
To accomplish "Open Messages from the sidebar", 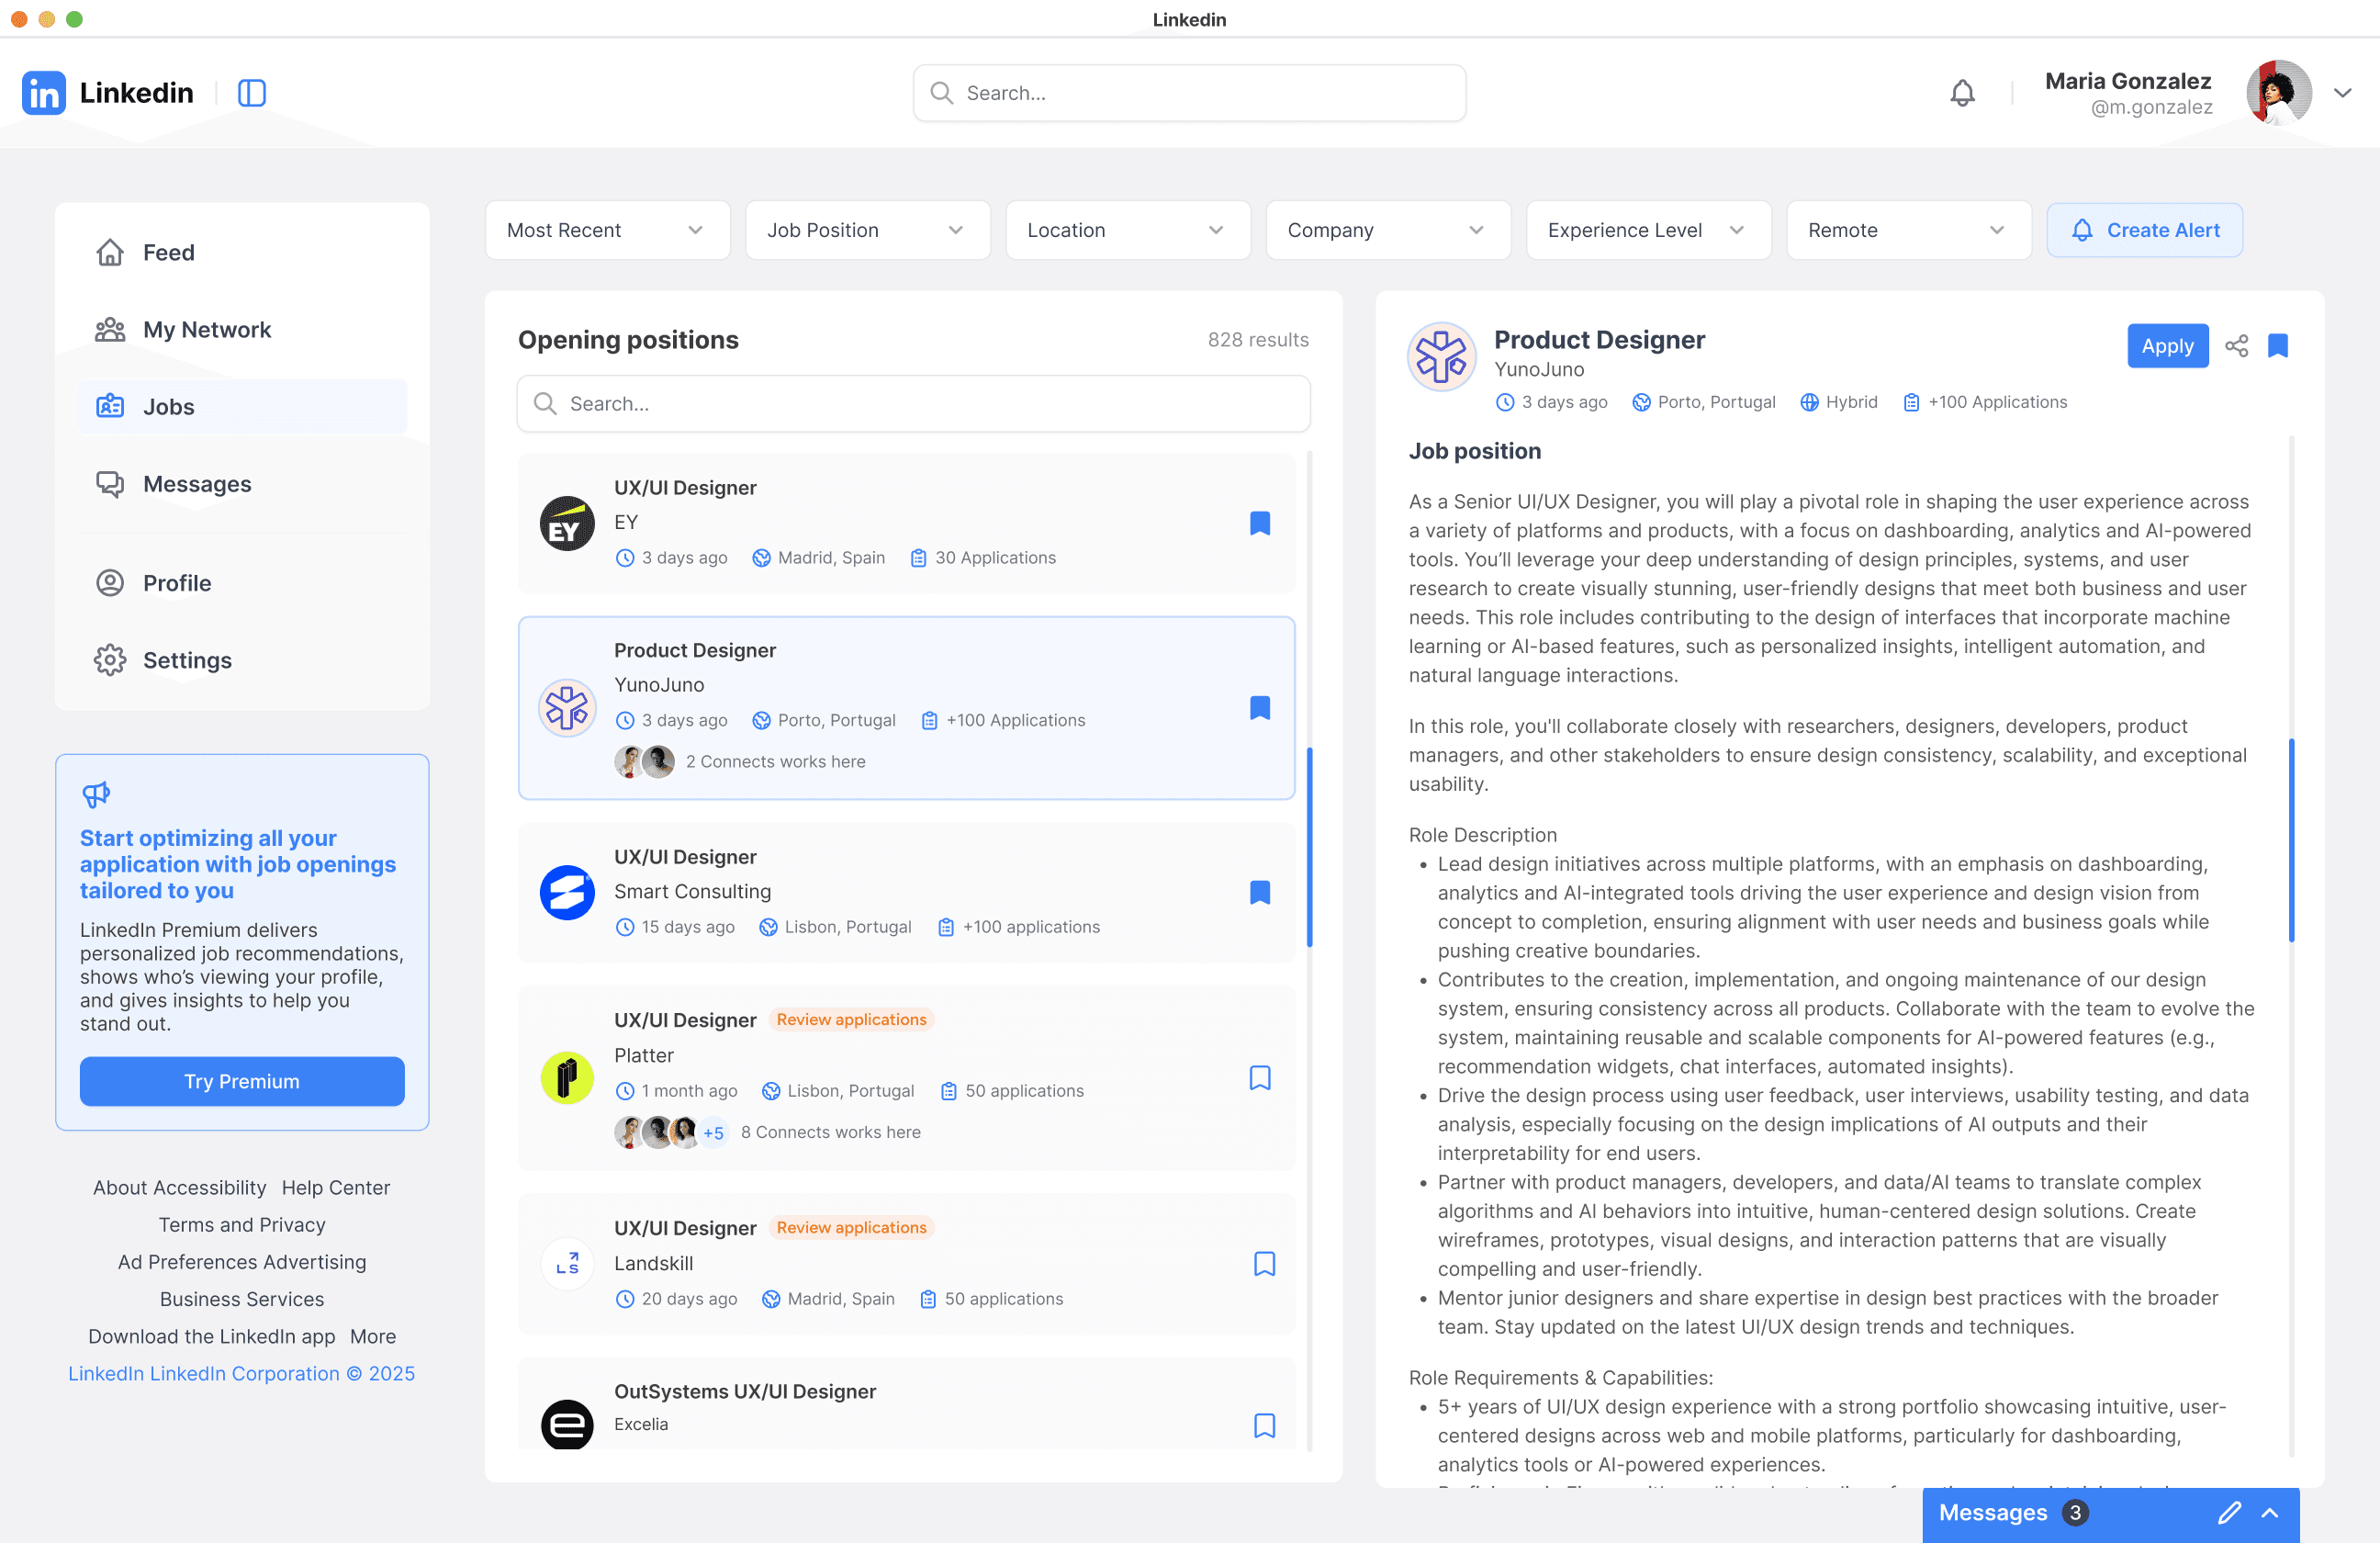I will pos(196,484).
